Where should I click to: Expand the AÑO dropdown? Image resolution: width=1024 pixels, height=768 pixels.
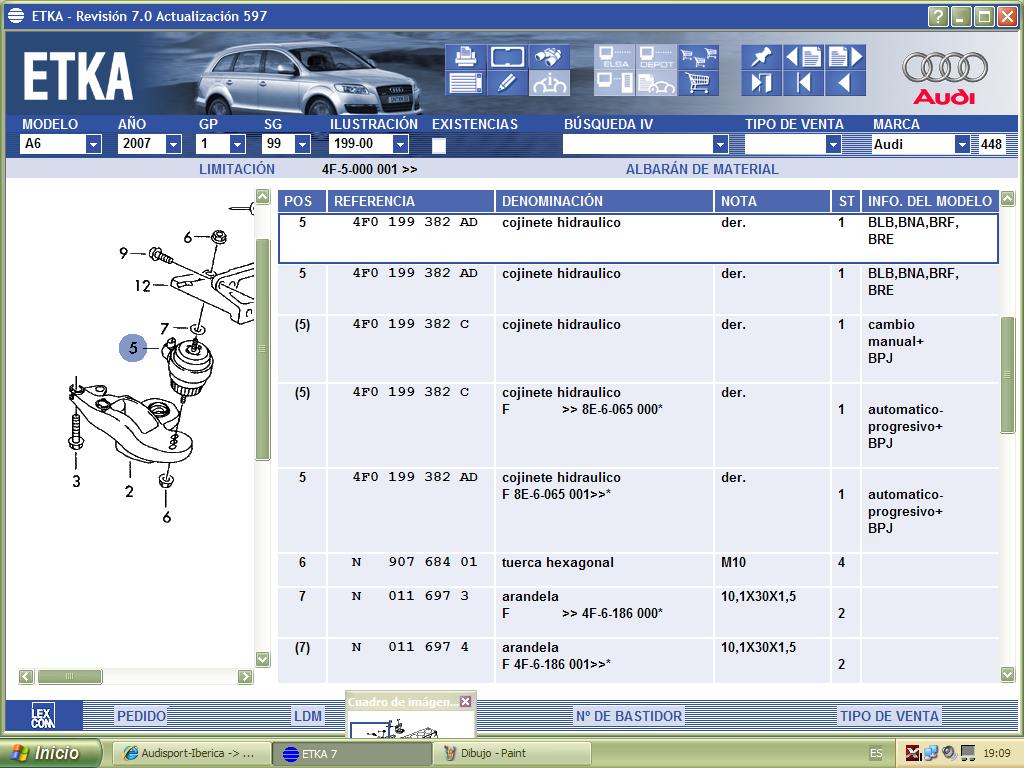tap(173, 144)
